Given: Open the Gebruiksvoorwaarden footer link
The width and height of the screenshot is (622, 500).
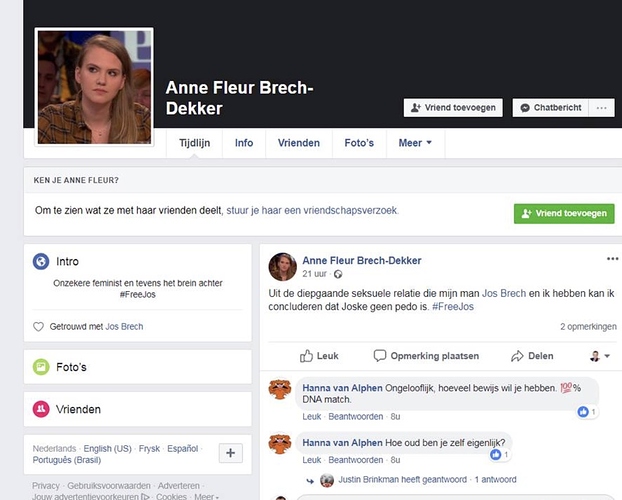Looking at the screenshot, I should pyautogui.click(x=109, y=486).
